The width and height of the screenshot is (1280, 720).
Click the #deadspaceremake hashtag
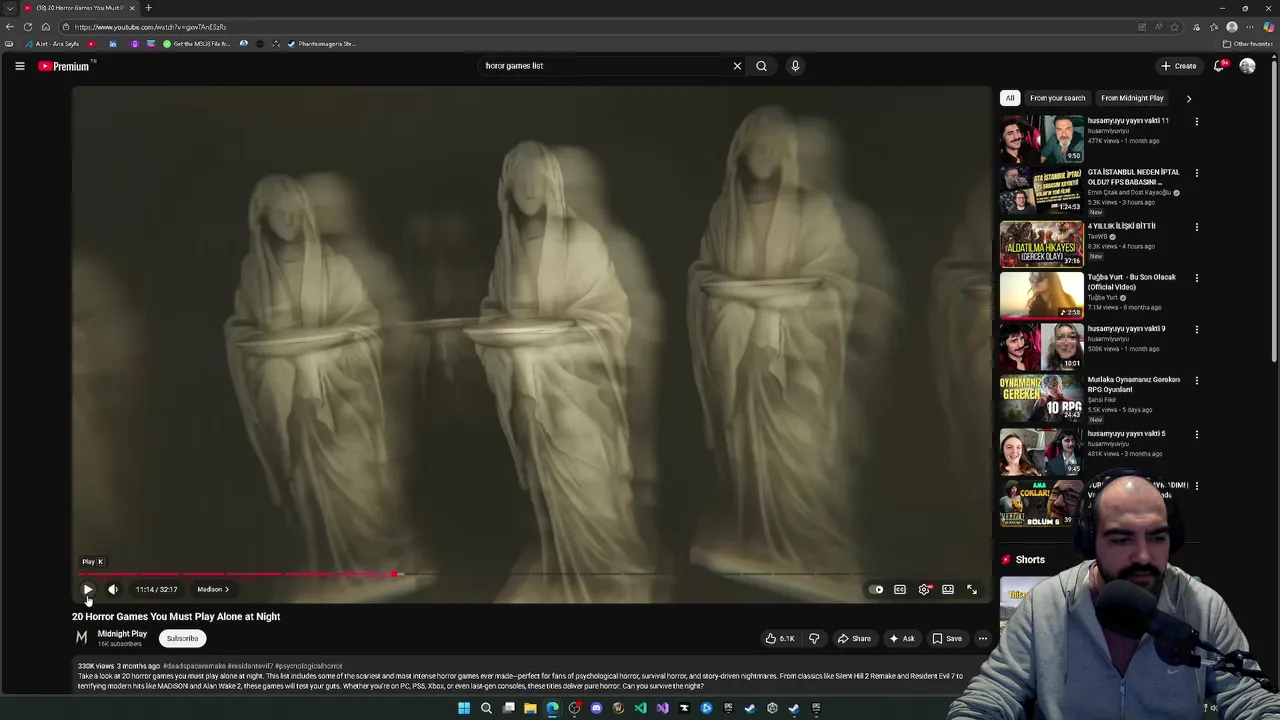[194, 666]
